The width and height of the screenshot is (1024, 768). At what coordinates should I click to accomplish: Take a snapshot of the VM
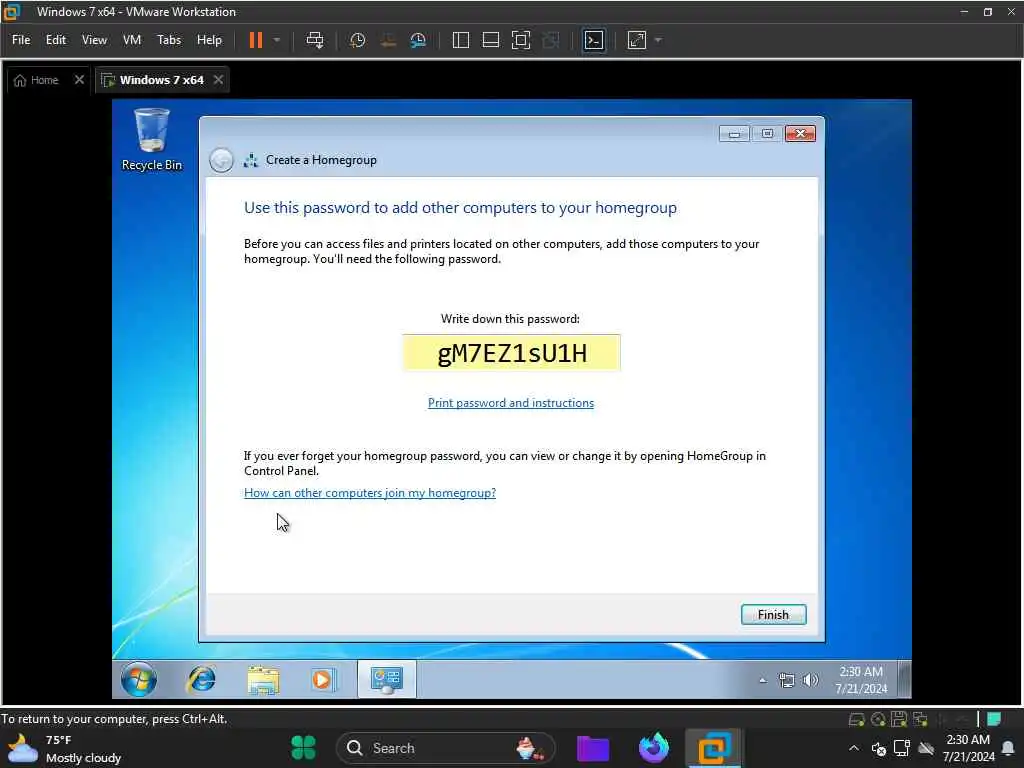[357, 40]
